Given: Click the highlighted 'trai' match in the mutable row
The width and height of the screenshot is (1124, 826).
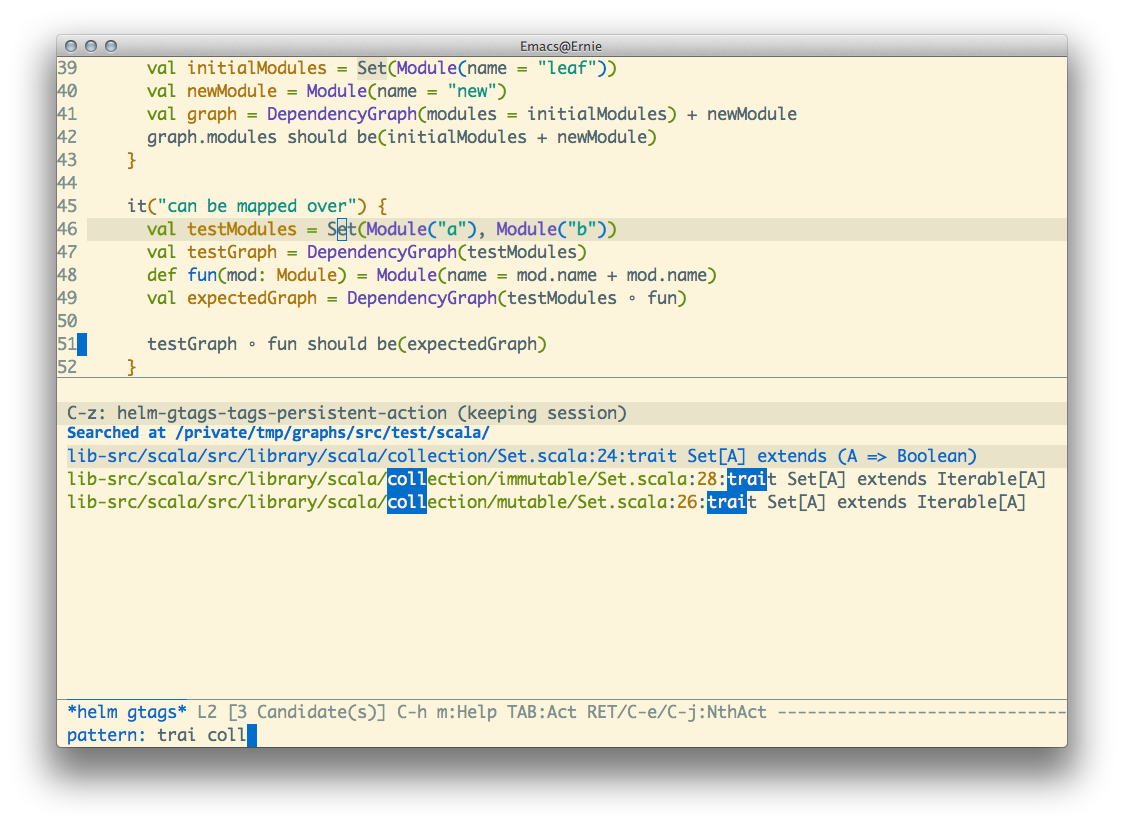Looking at the screenshot, I should 727,502.
